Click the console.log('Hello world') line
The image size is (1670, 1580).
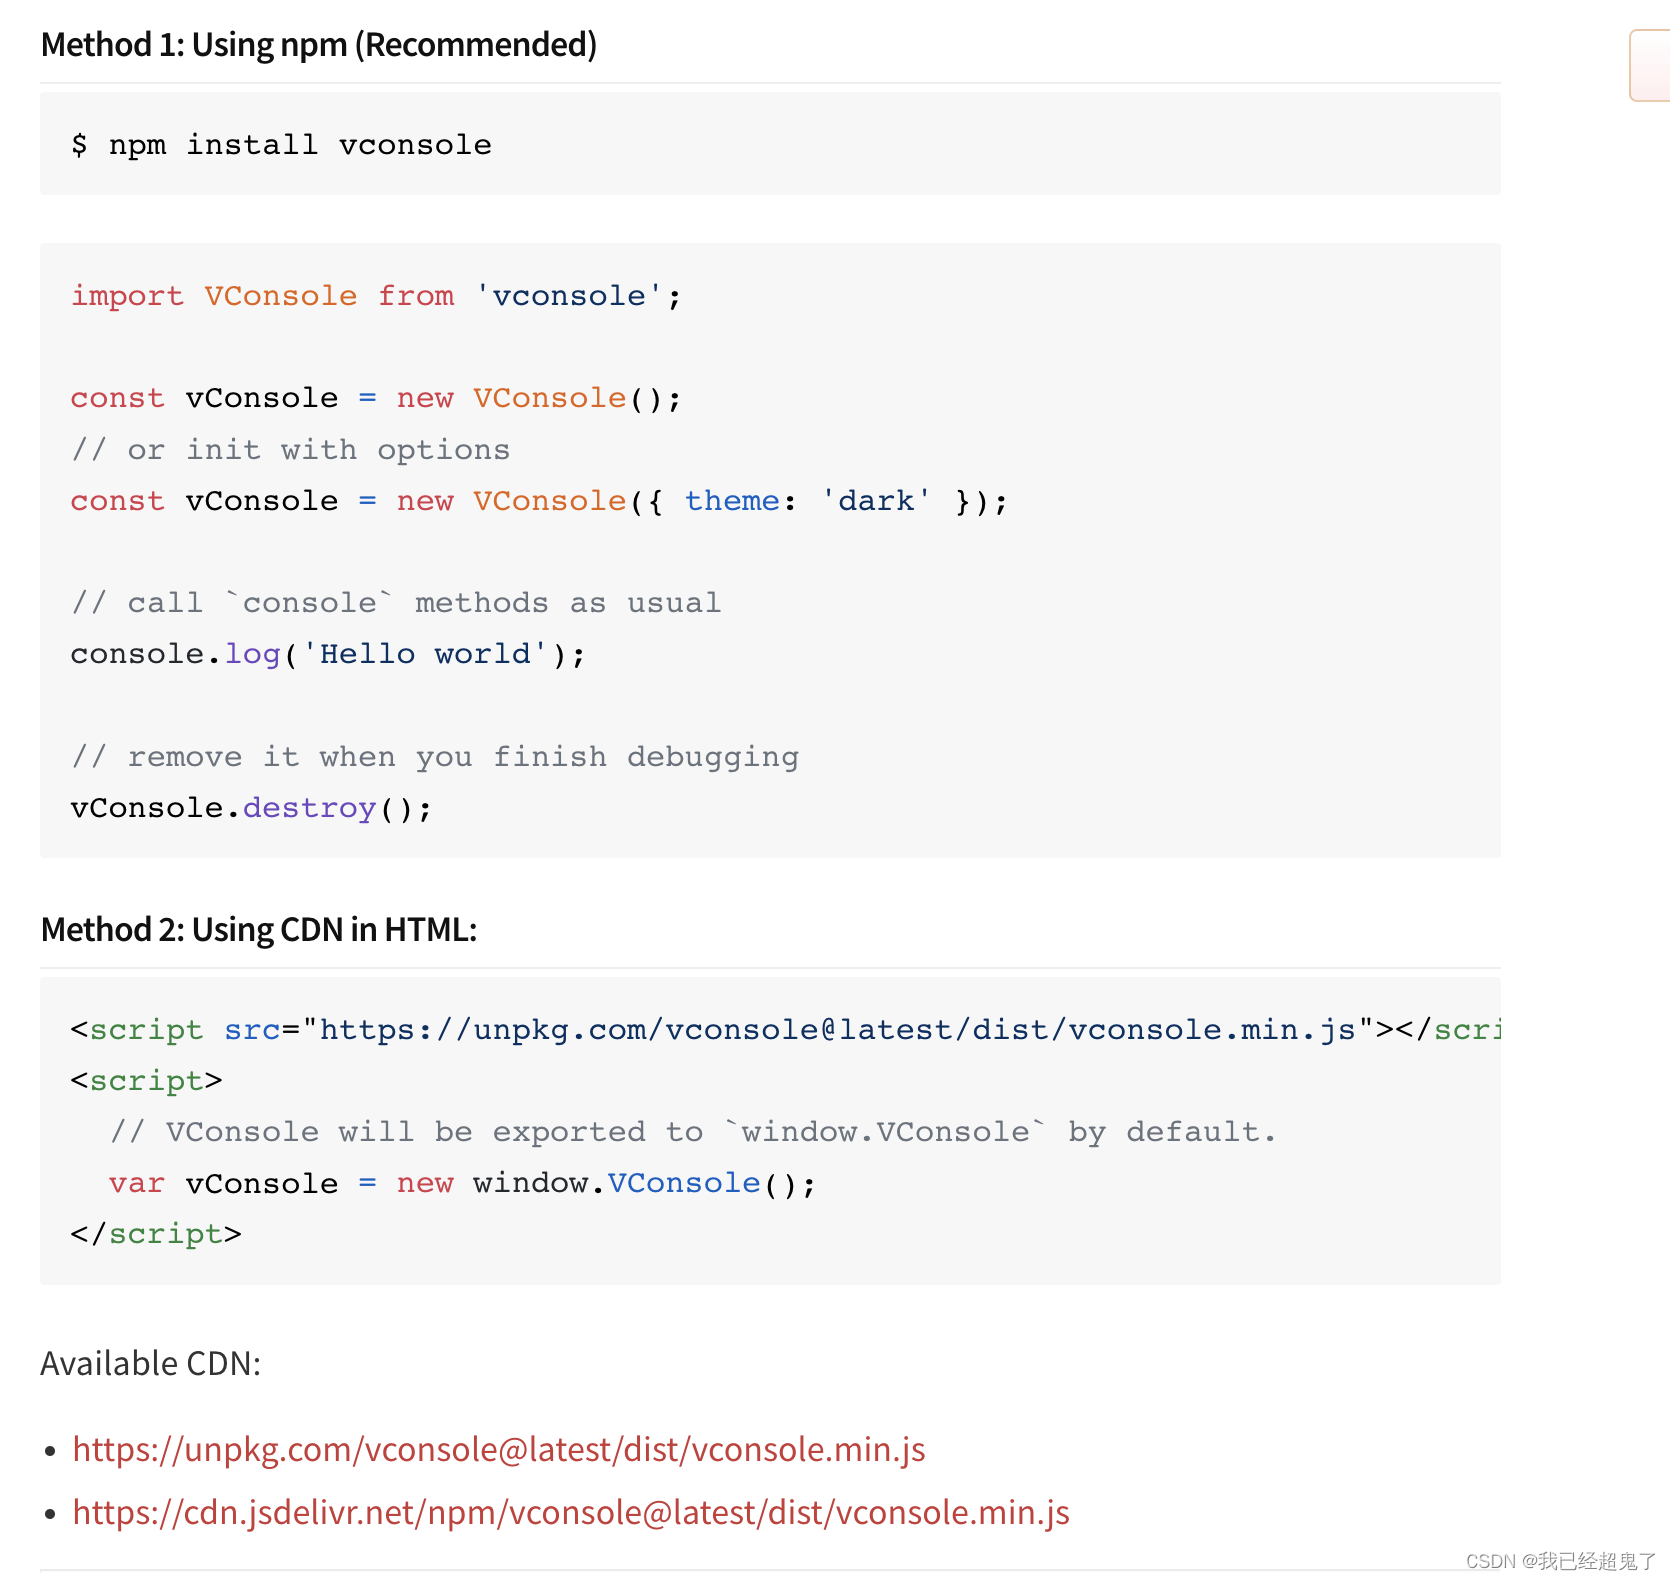click(328, 654)
